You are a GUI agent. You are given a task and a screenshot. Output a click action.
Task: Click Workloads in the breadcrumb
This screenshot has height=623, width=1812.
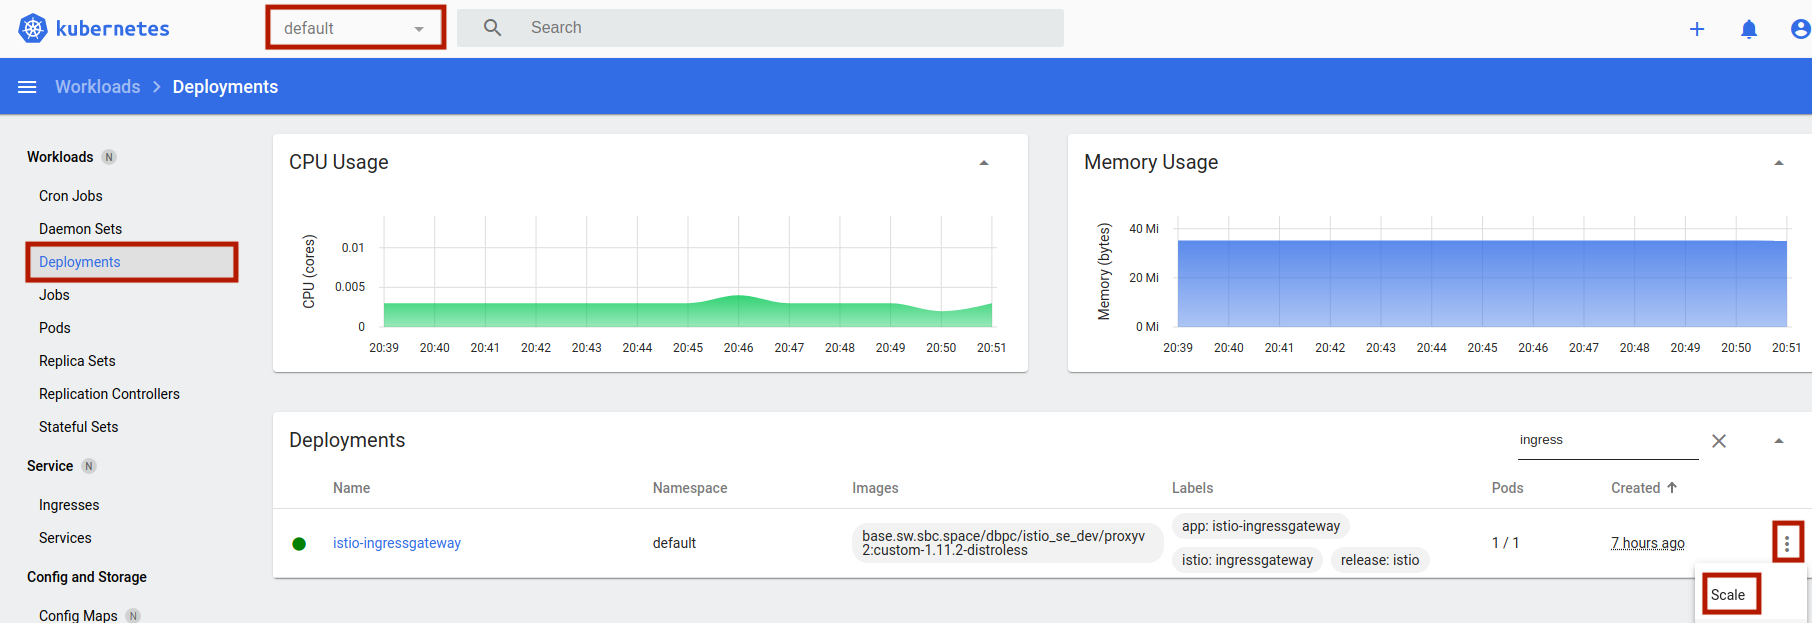[98, 87]
